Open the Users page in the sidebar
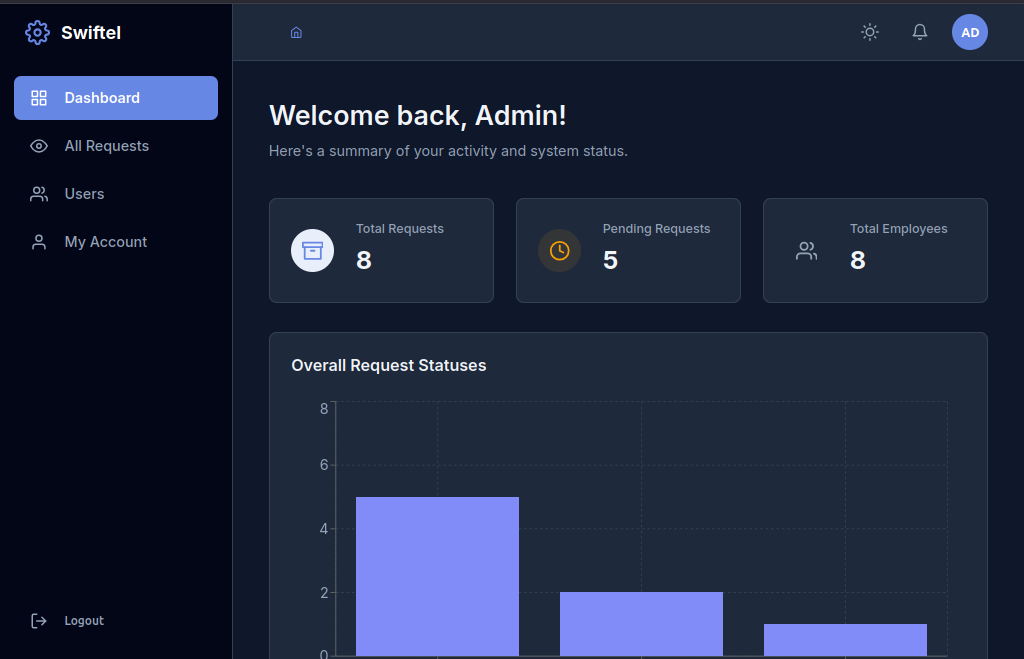 84,194
